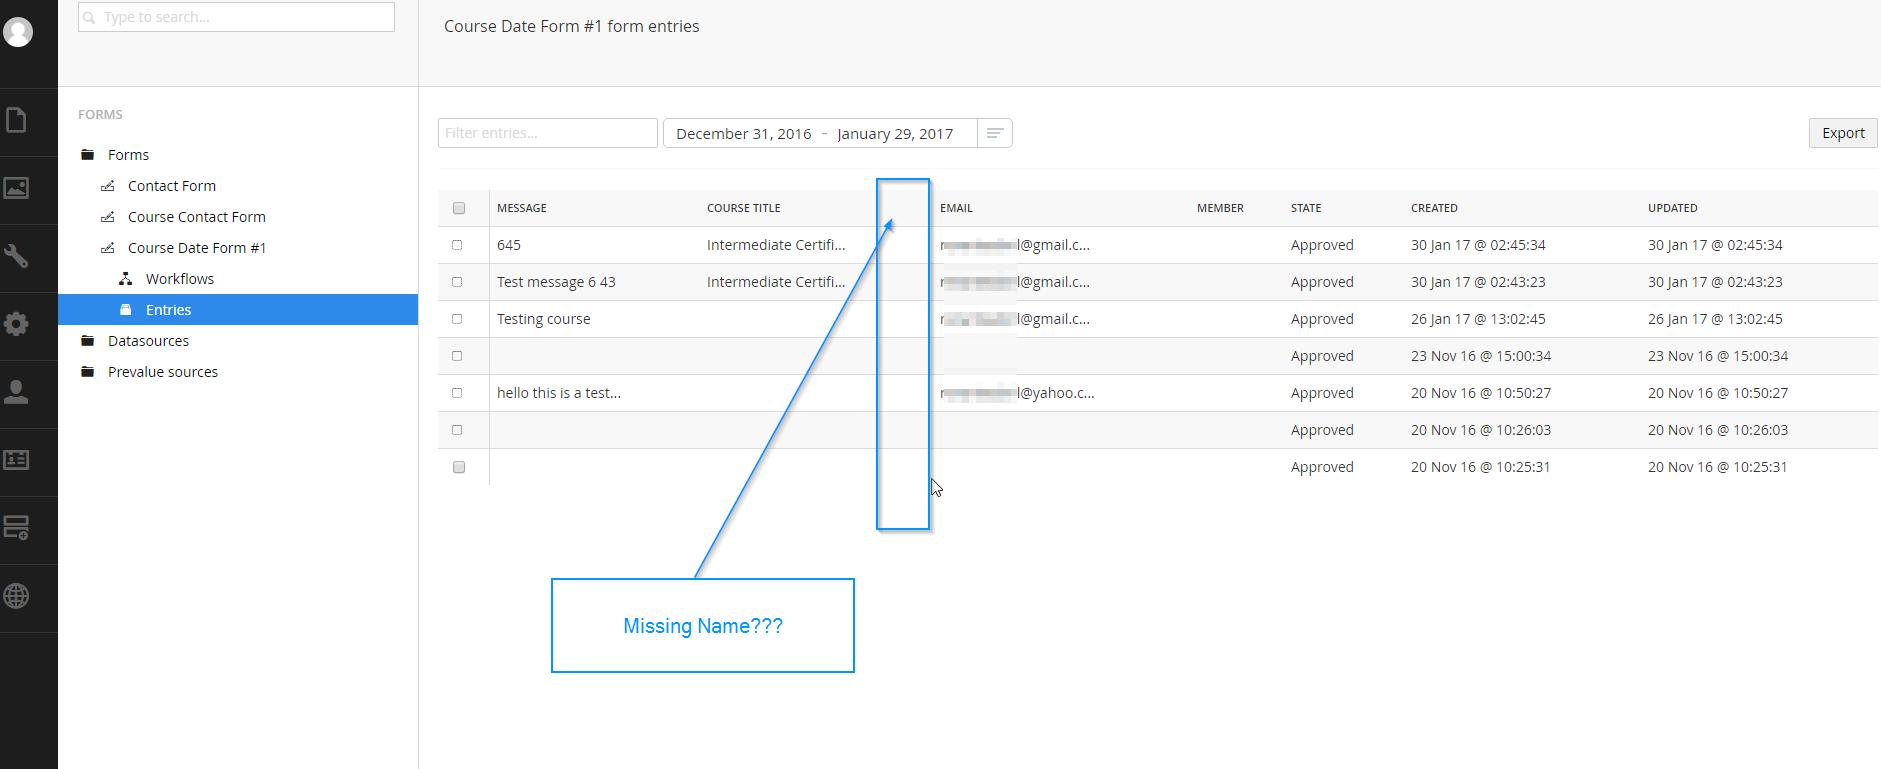Click the hello this is a test cell
This screenshot has height=769, width=1881.
coord(559,393)
